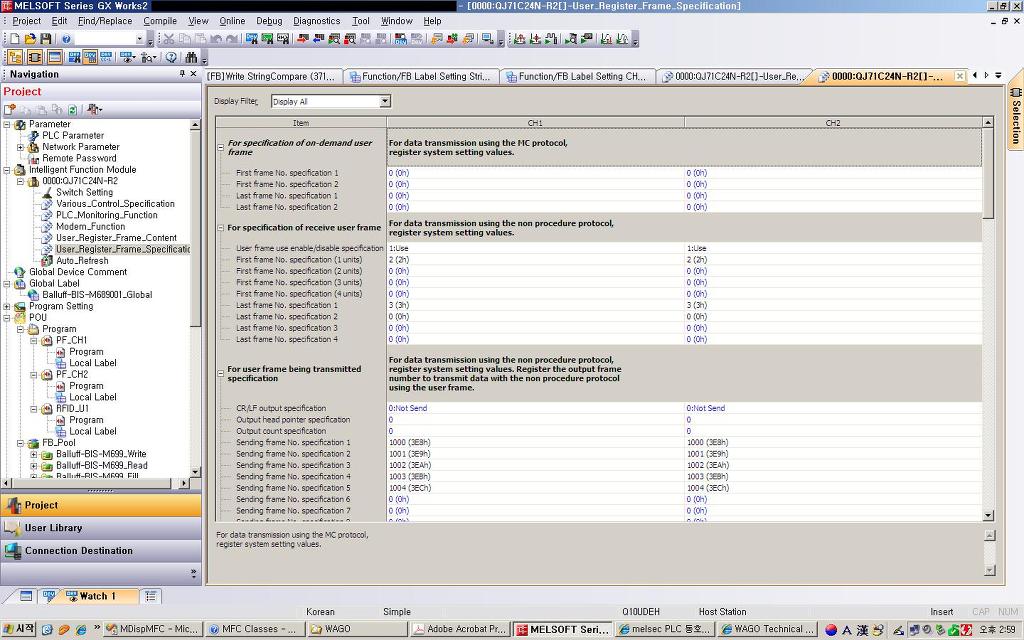The height and width of the screenshot is (640, 1024).
Task: Select Auto_Refresh in the project tree
Action: click(82, 261)
